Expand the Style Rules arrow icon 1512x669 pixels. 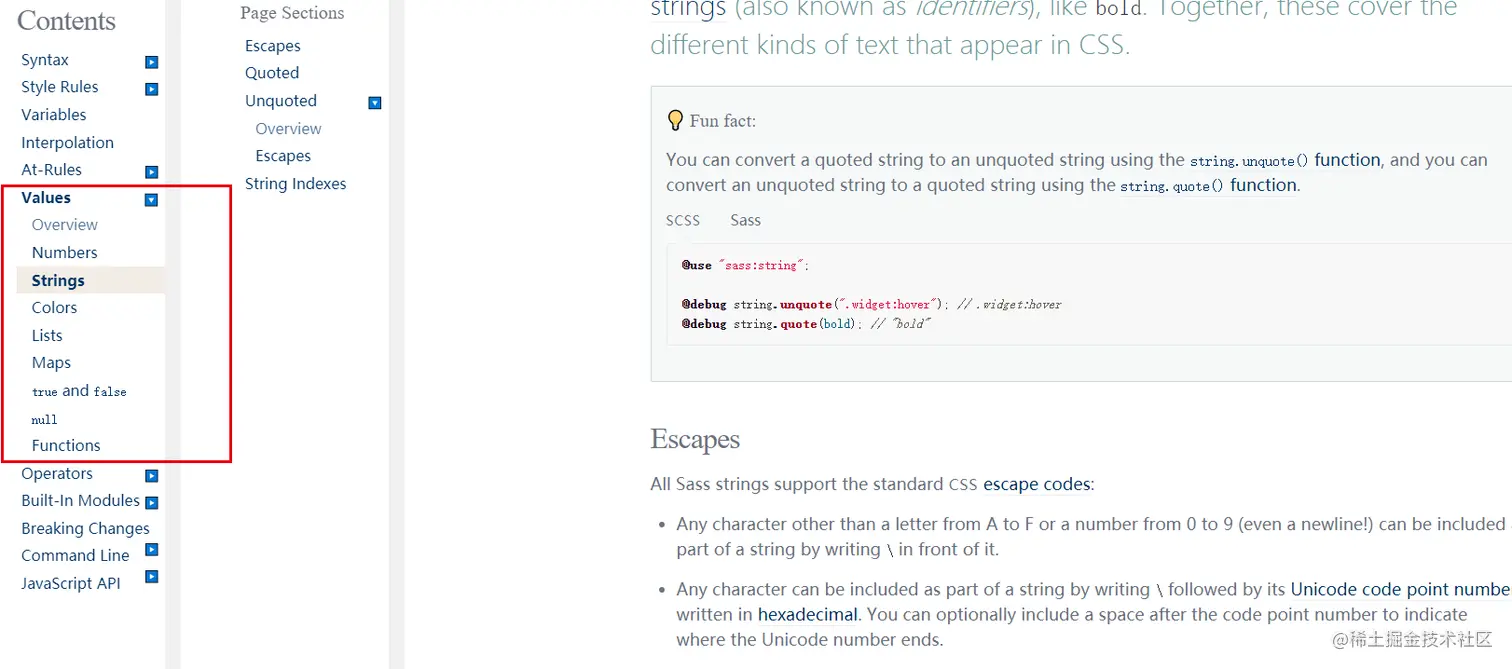tap(151, 89)
